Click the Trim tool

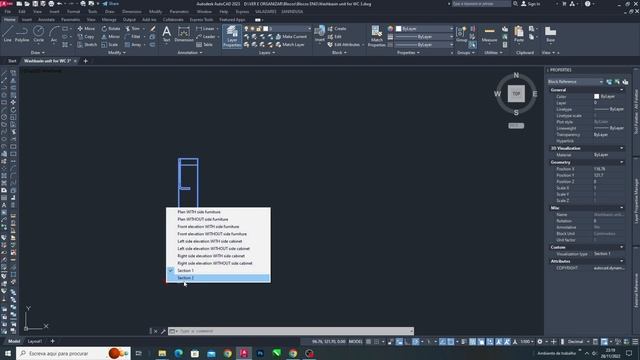coord(132,29)
